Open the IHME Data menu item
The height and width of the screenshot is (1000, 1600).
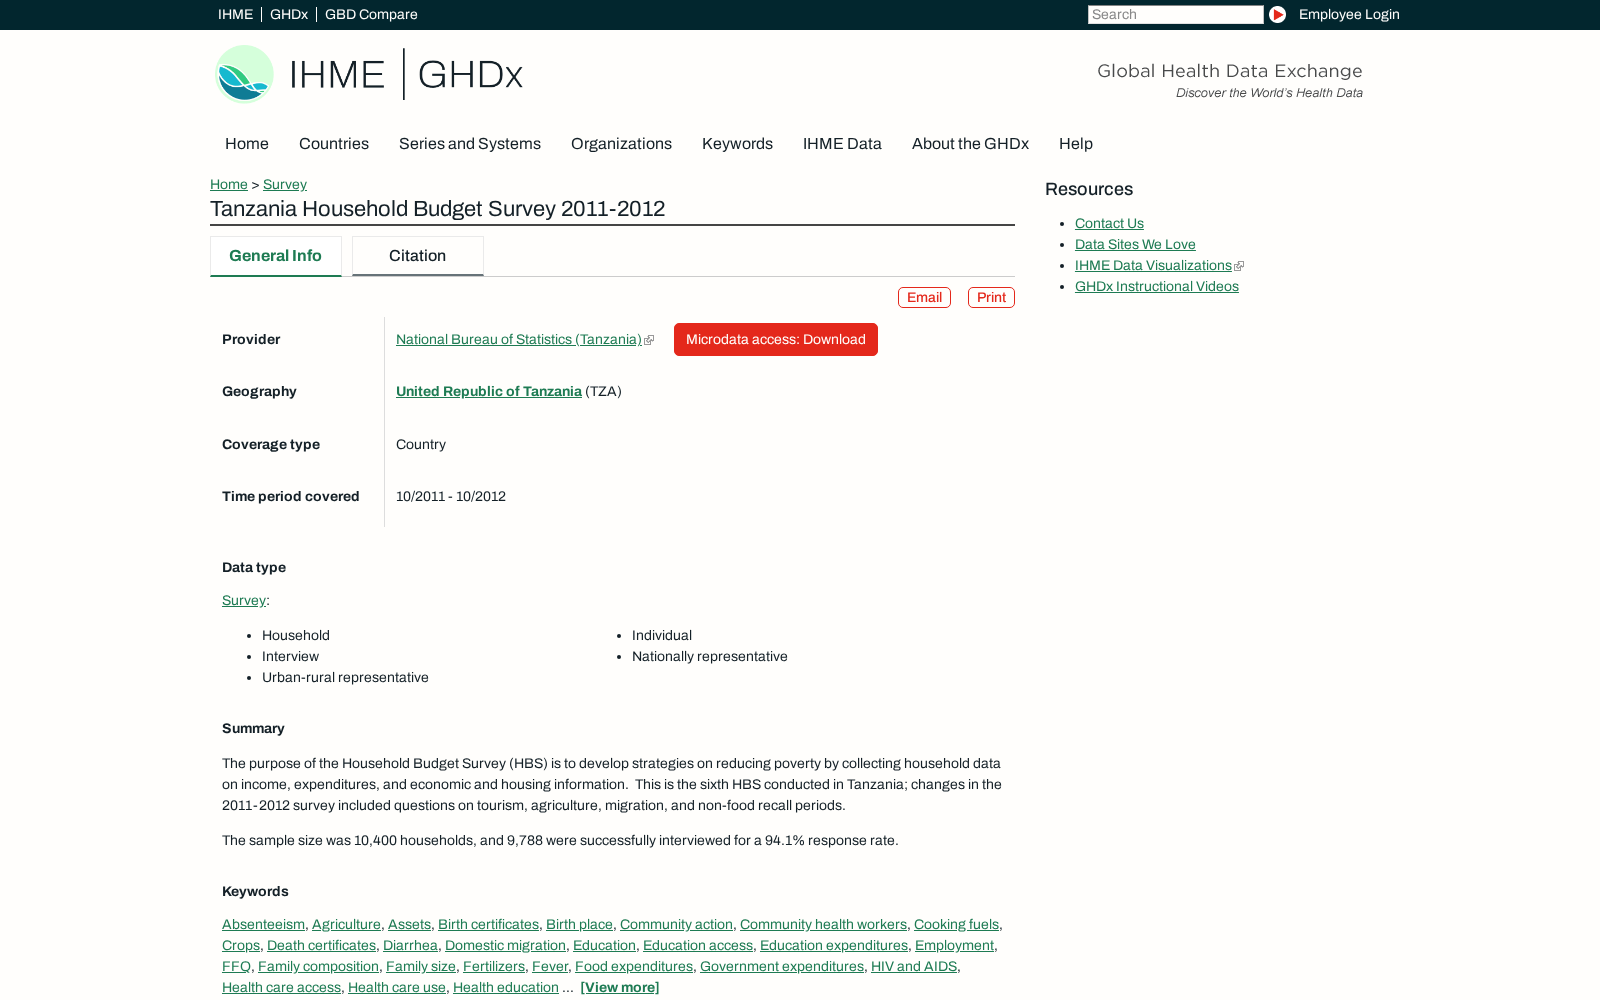(x=842, y=144)
